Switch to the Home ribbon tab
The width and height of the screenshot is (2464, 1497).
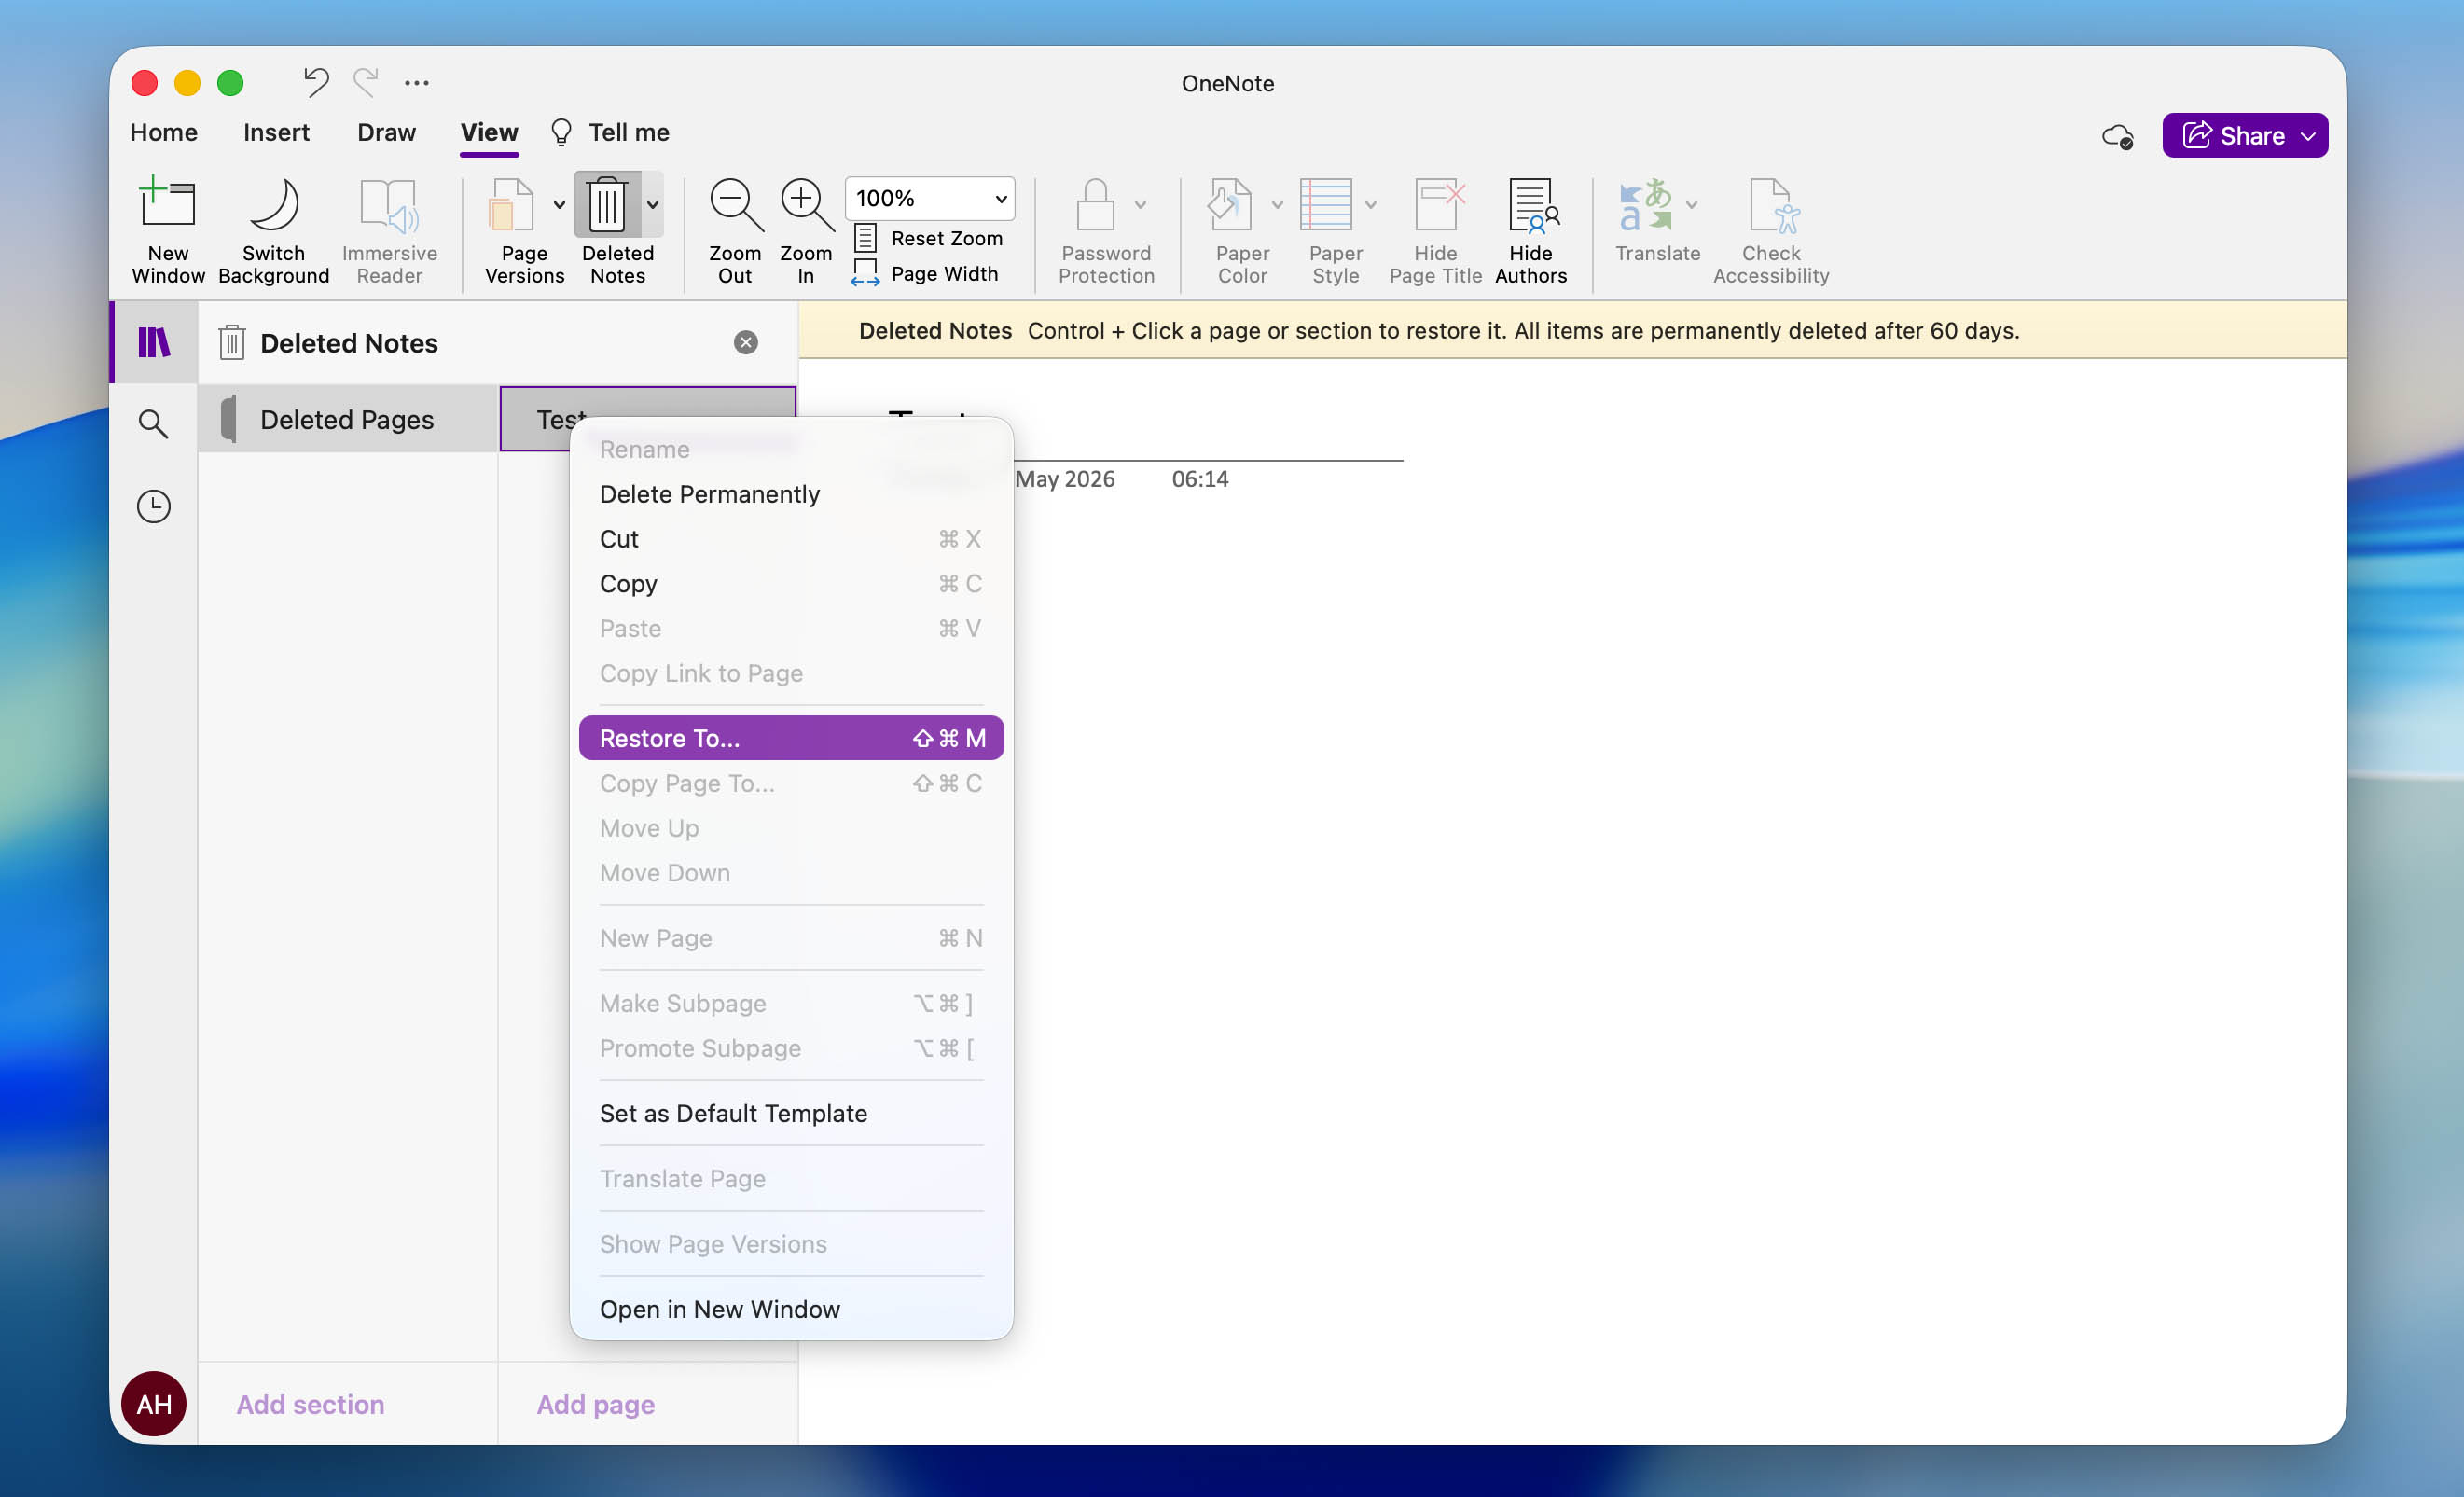[x=164, y=132]
